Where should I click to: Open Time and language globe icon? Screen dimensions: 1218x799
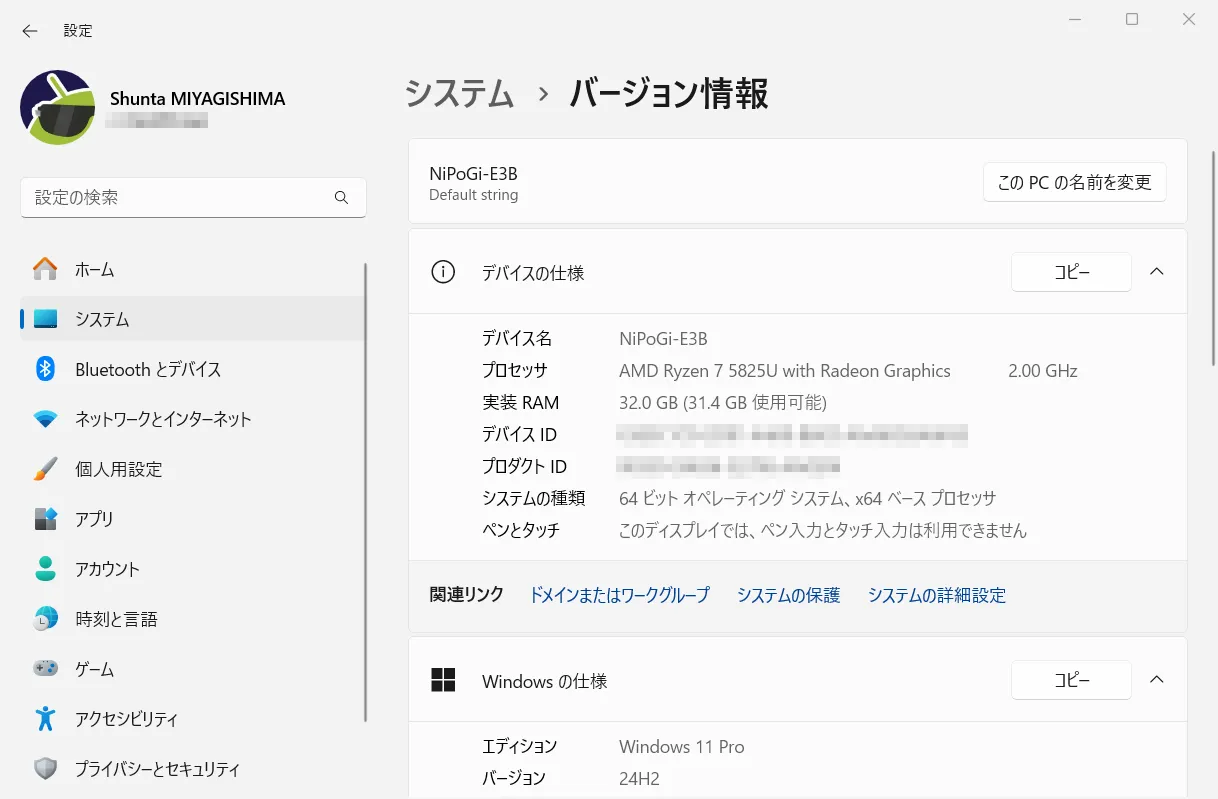tap(45, 619)
